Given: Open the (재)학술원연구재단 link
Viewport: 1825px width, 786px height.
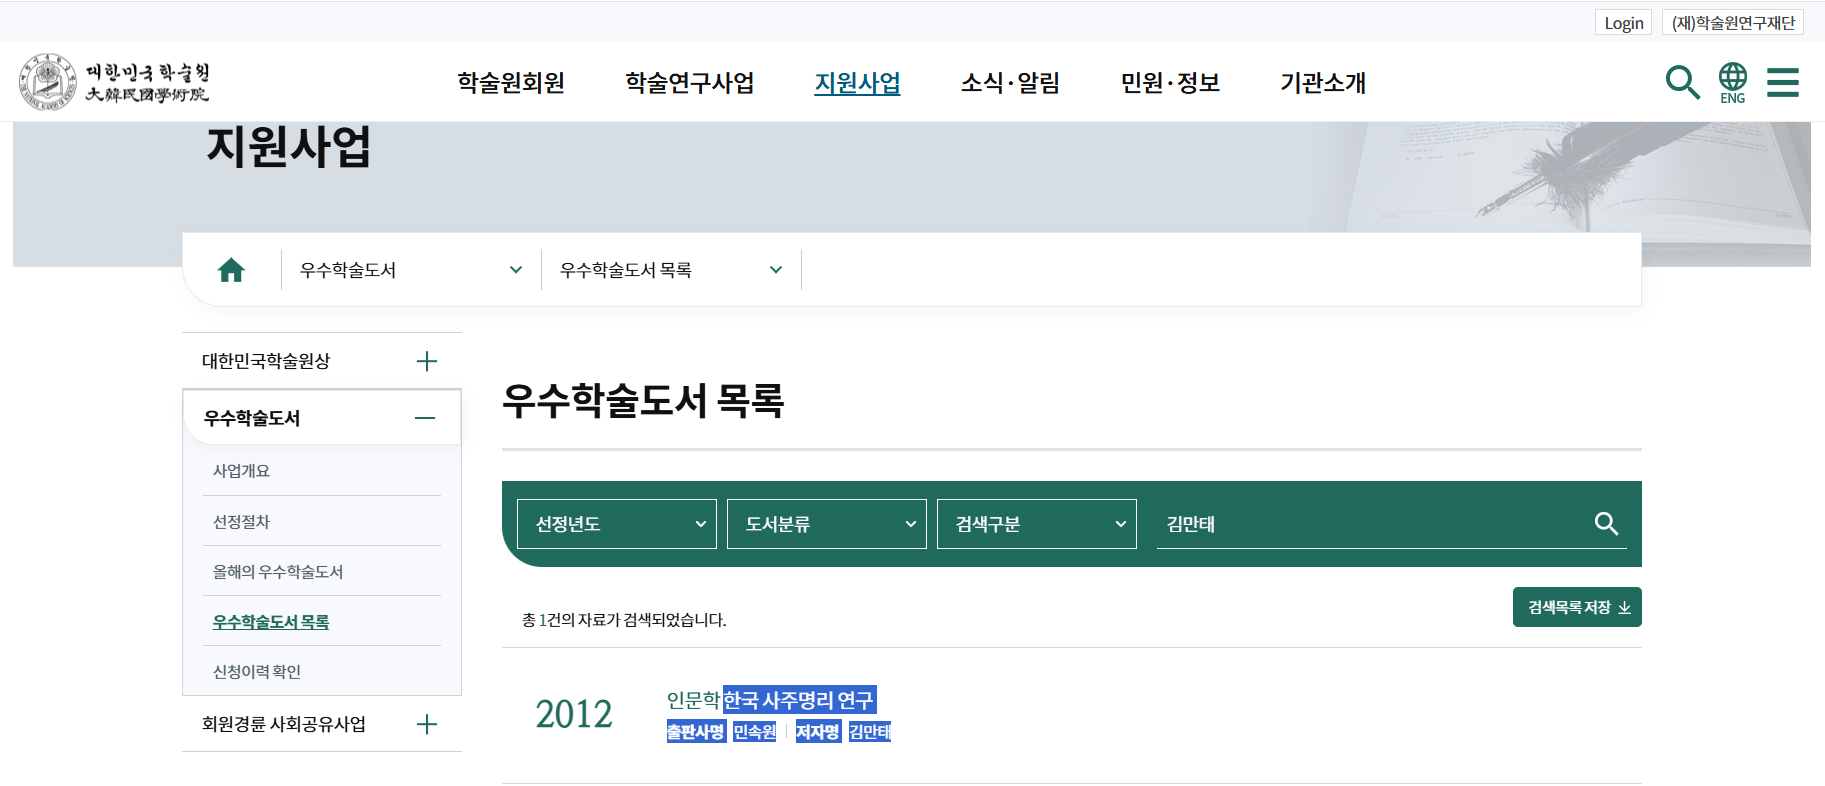Looking at the screenshot, I should pos(1733,23).
